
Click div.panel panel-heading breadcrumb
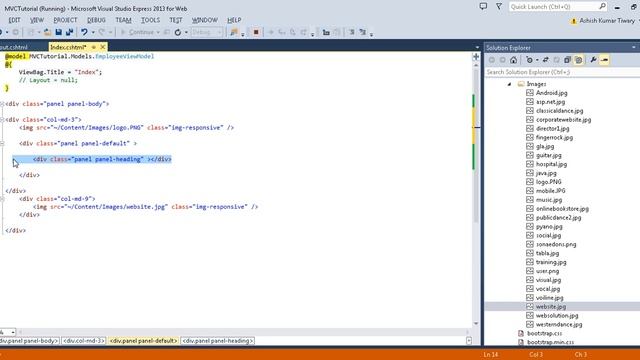tap(218, 341)
